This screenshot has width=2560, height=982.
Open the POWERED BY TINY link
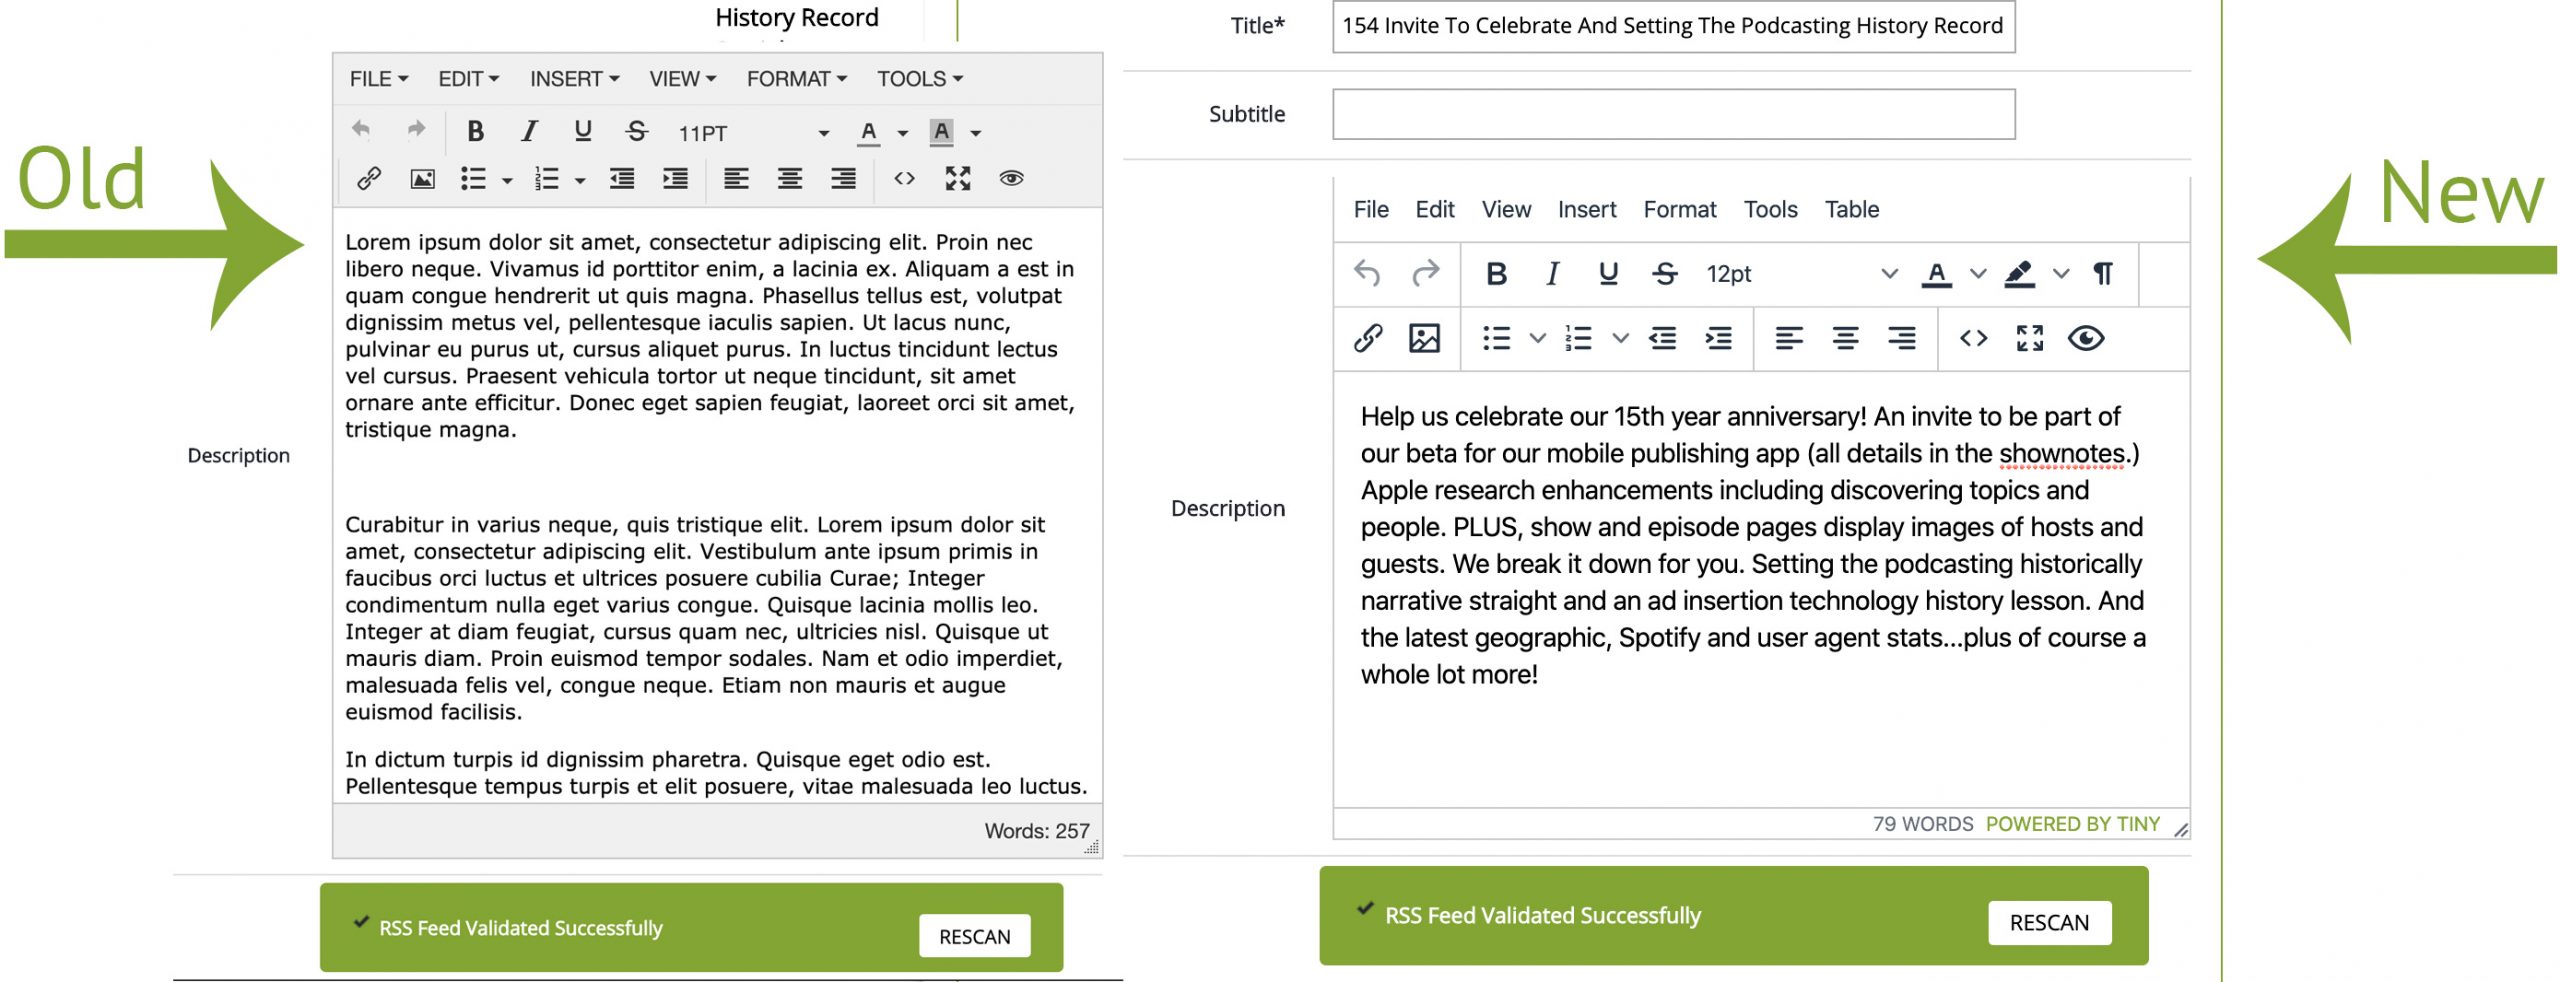coord(2072,825)
